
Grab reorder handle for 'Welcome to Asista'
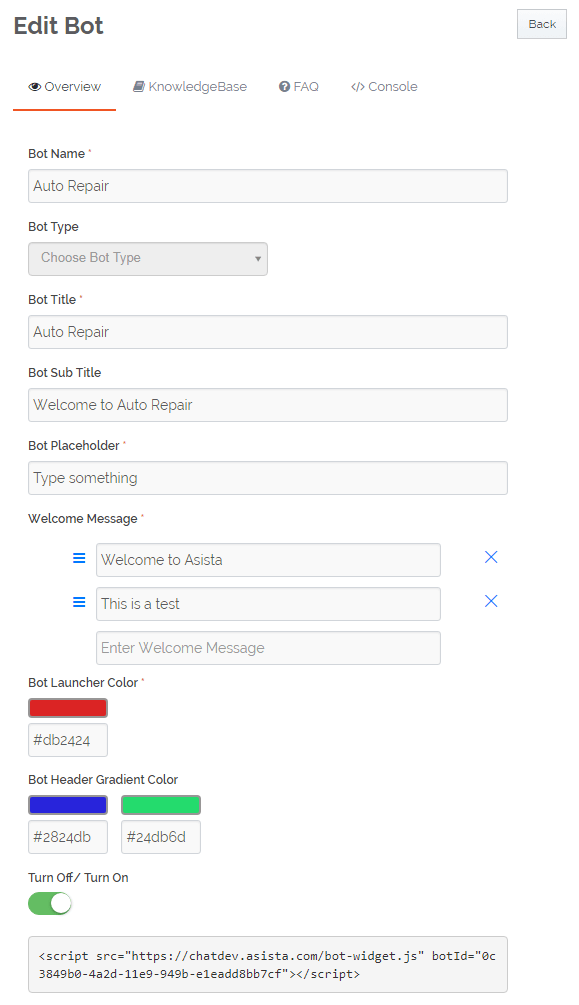click(x=79, y=558)
